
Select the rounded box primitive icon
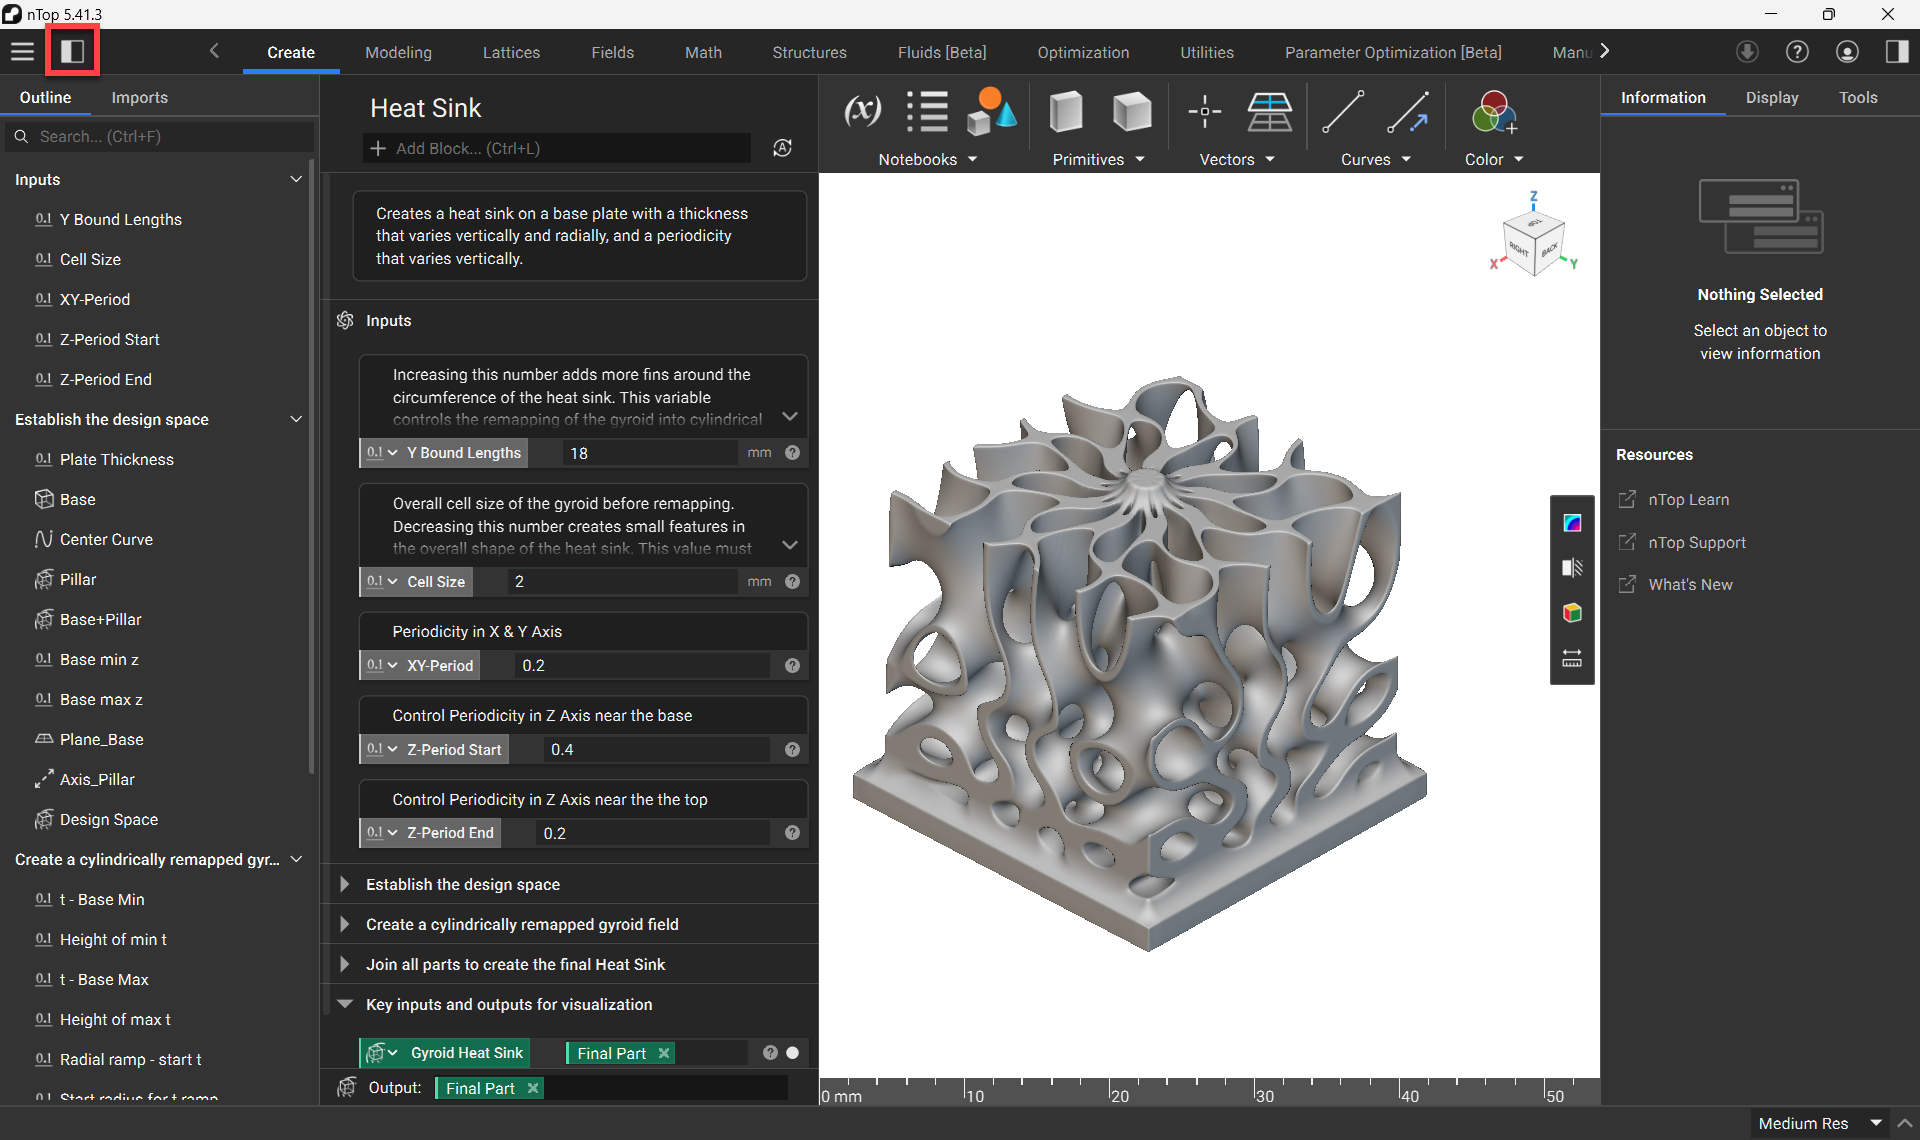pos(1132,112)
